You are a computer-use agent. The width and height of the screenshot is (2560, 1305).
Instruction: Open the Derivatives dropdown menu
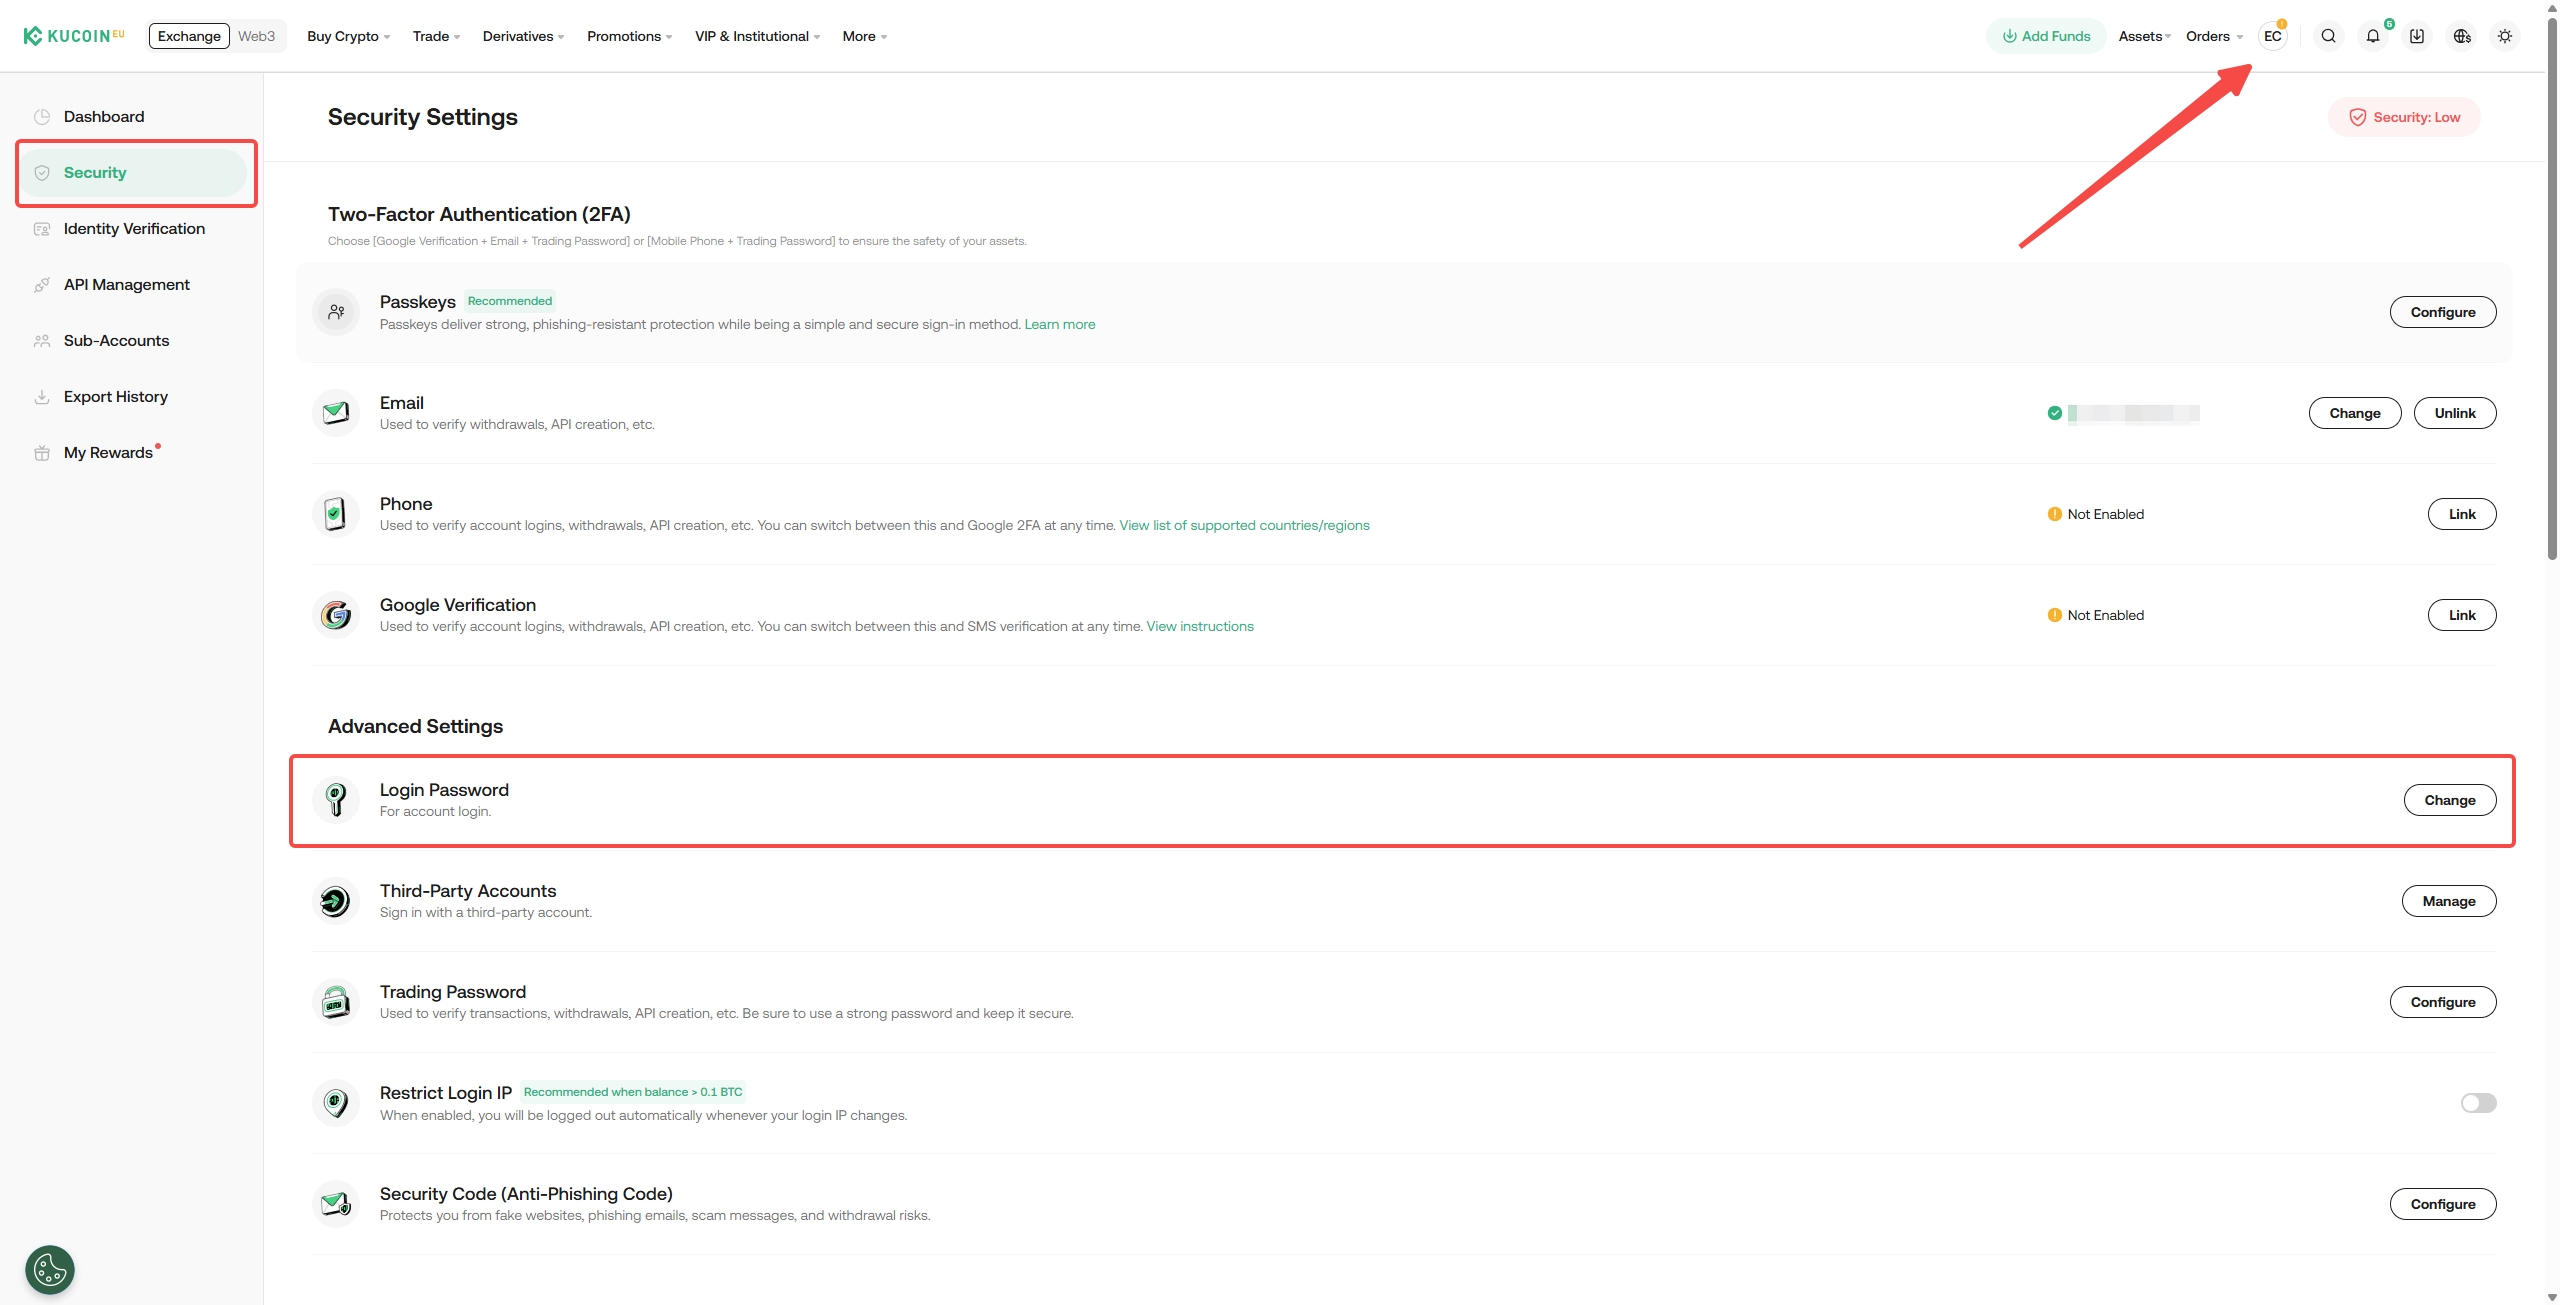point(523,36)
